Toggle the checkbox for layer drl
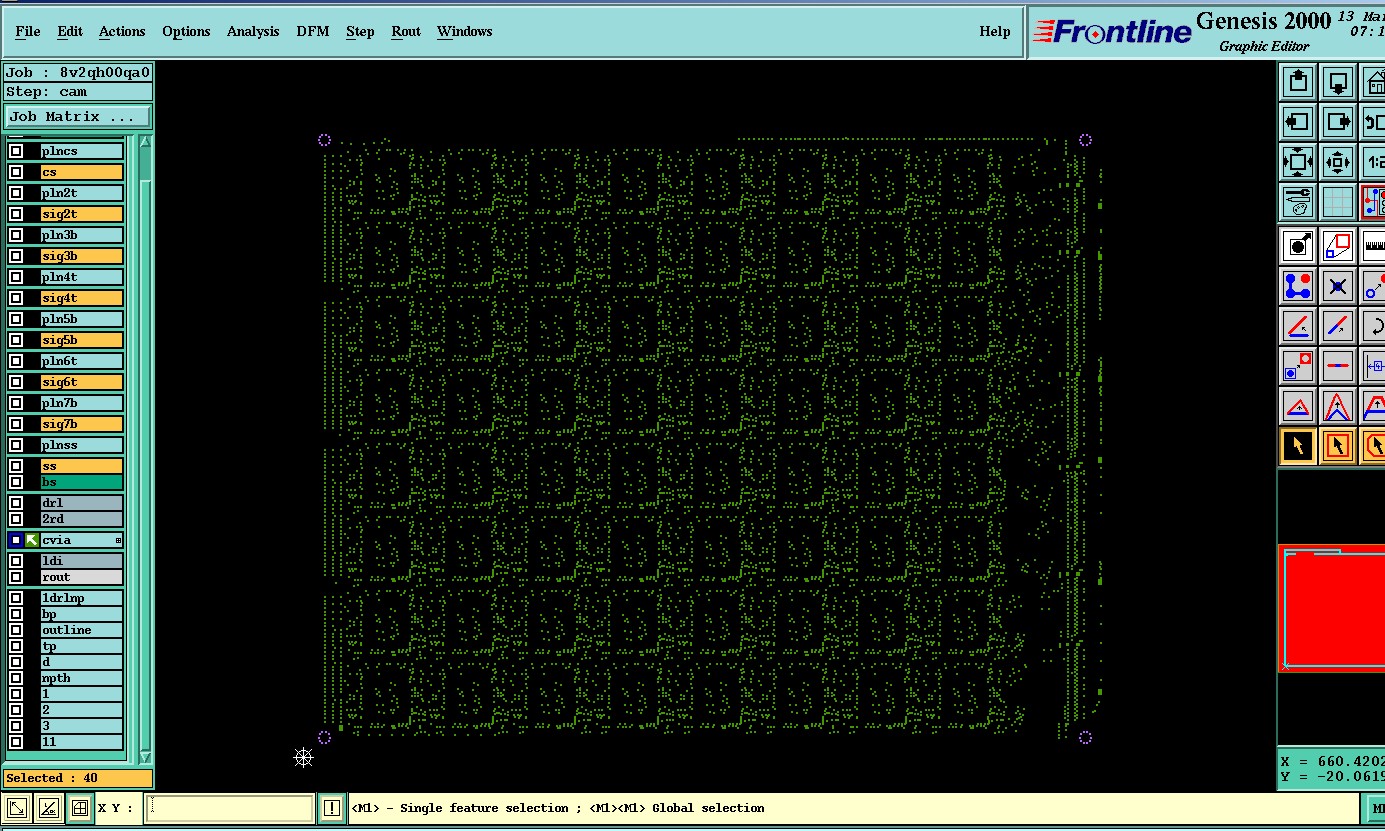Screen dimensions: 1385x831 (x=16, y=503)
